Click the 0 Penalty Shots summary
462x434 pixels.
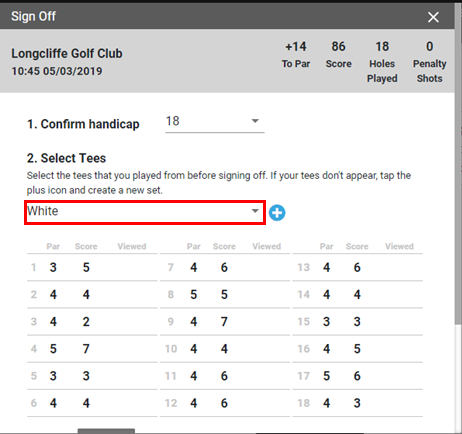click(x=429, y=62)
